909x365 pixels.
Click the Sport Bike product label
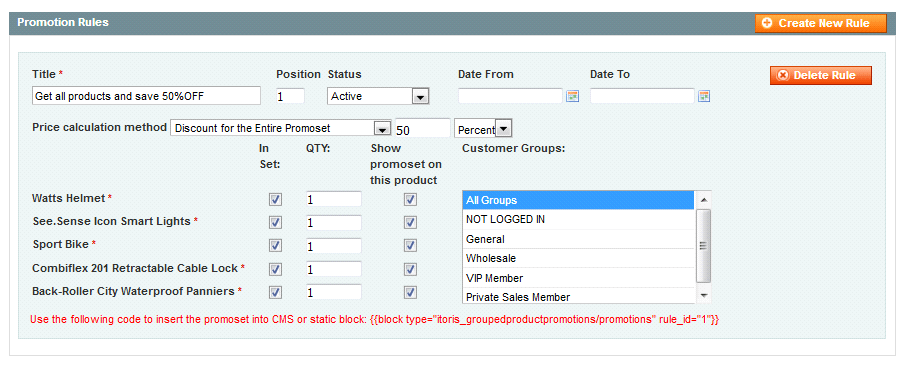coord(61,244)
